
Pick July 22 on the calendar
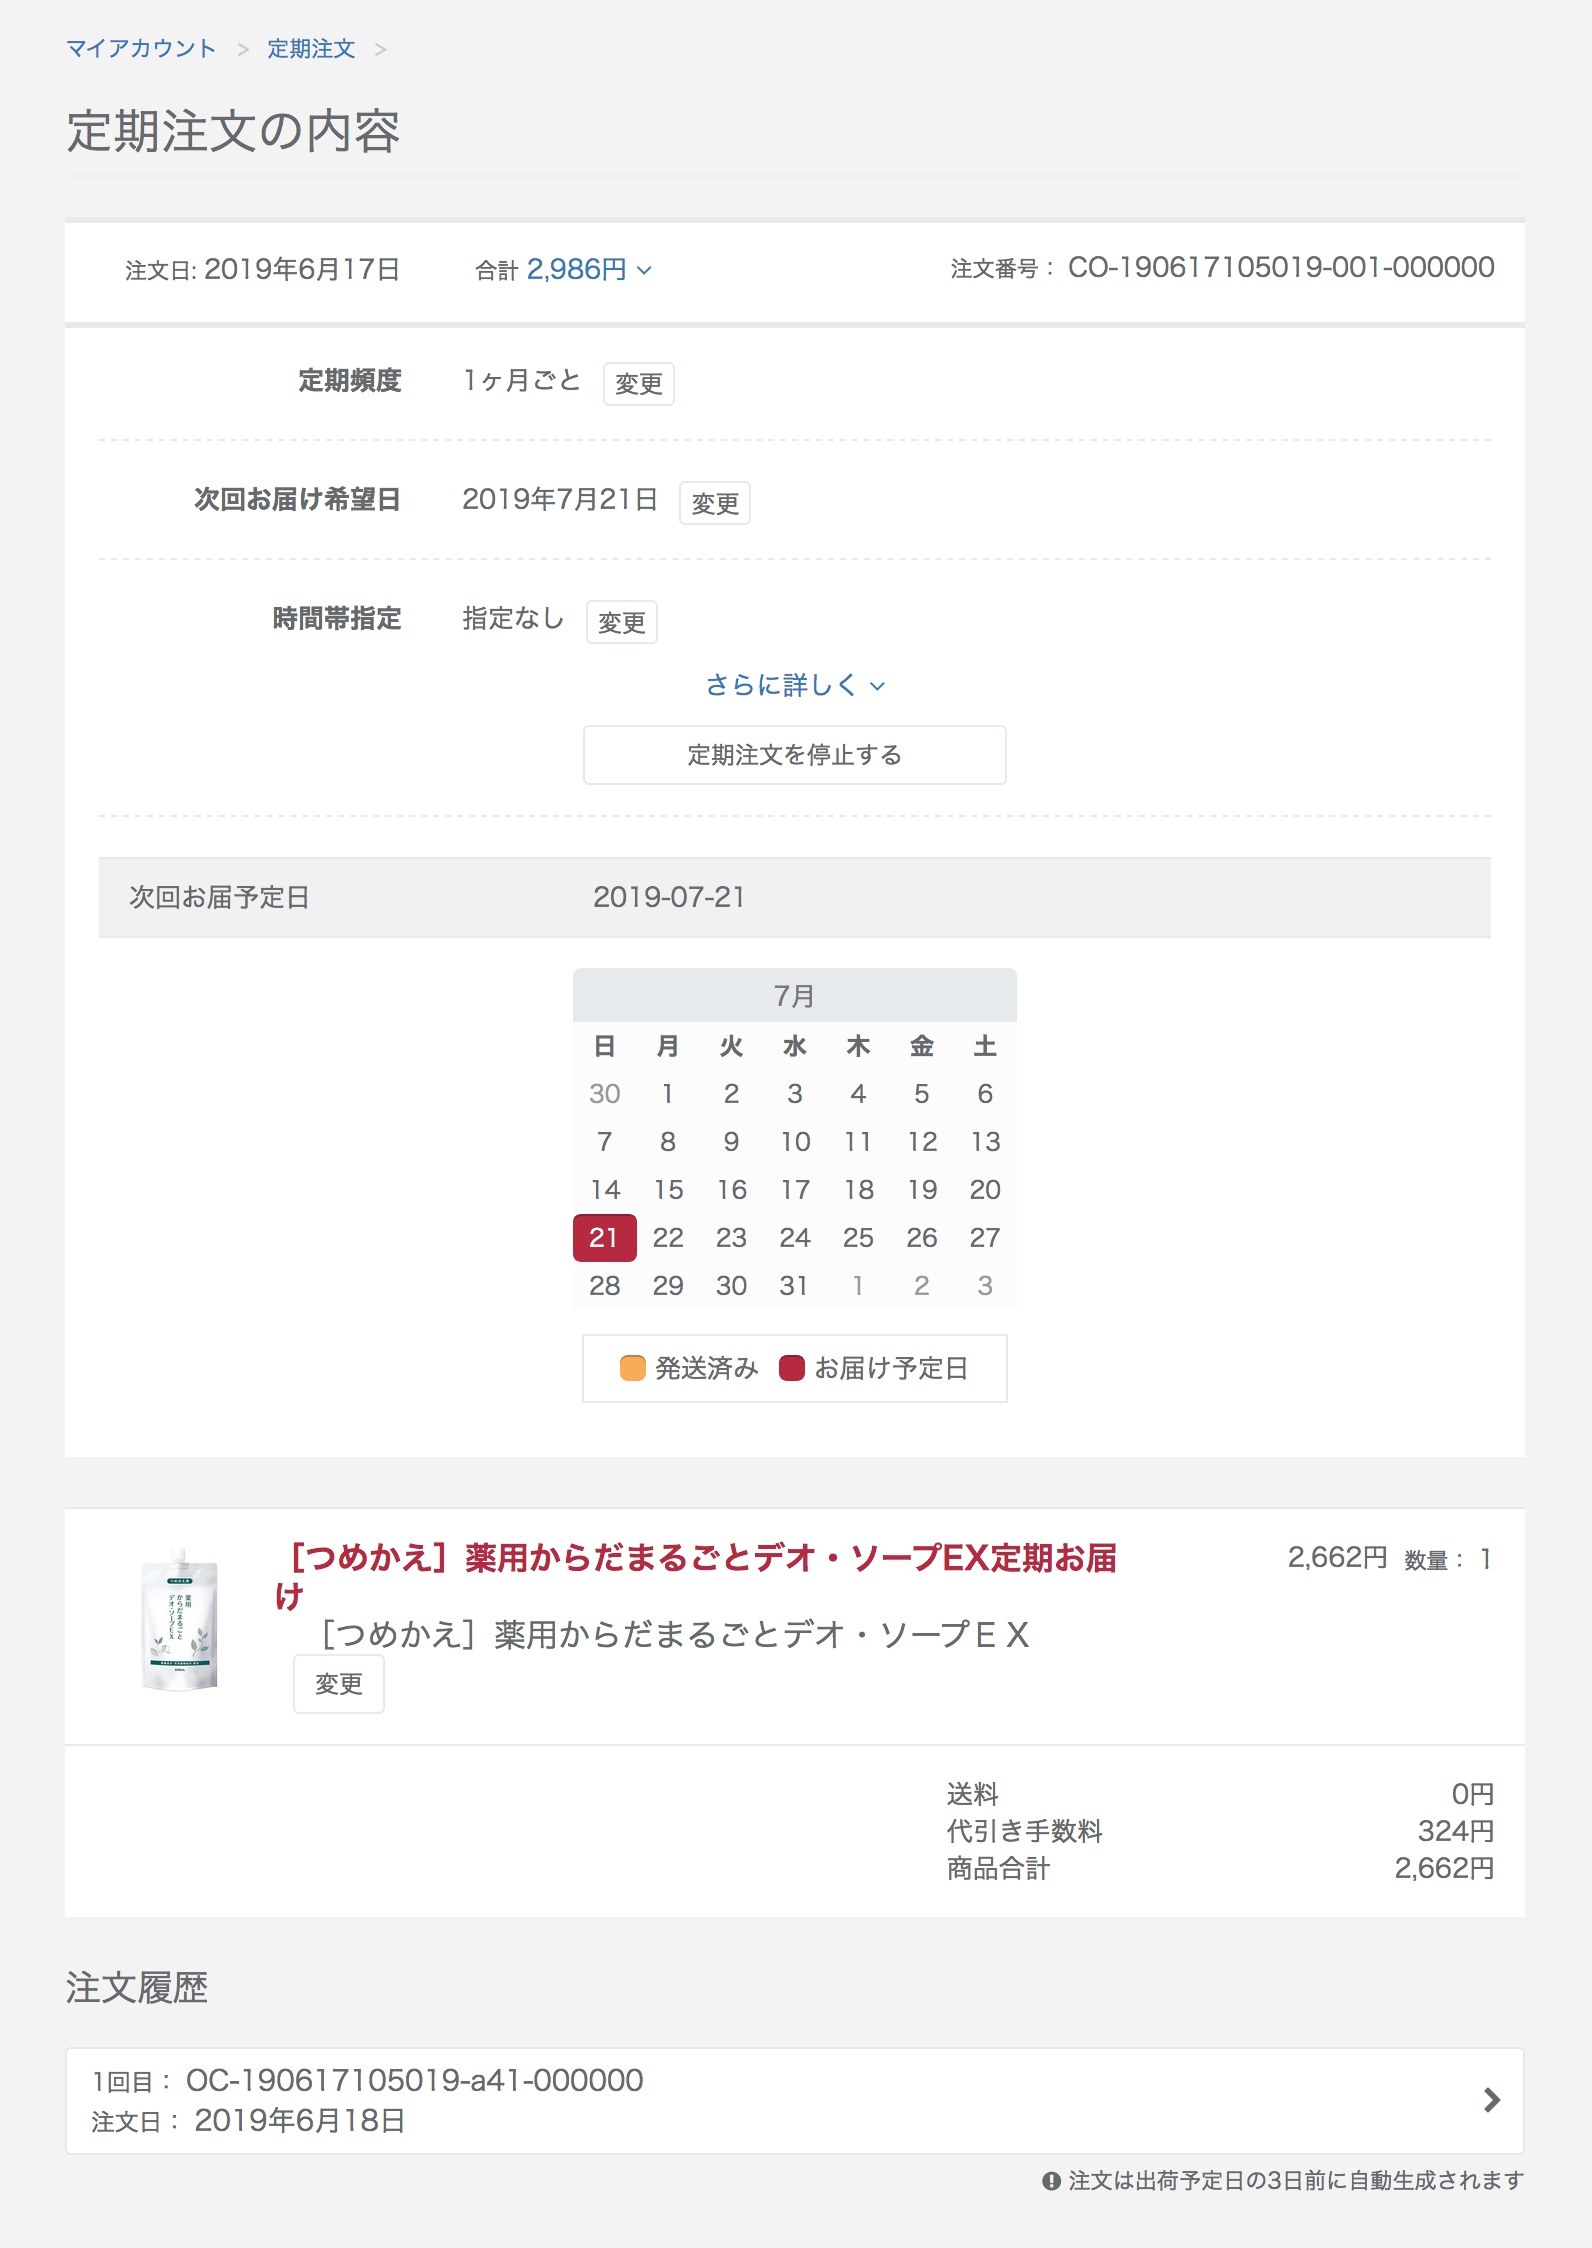[x=668, y=1237]
